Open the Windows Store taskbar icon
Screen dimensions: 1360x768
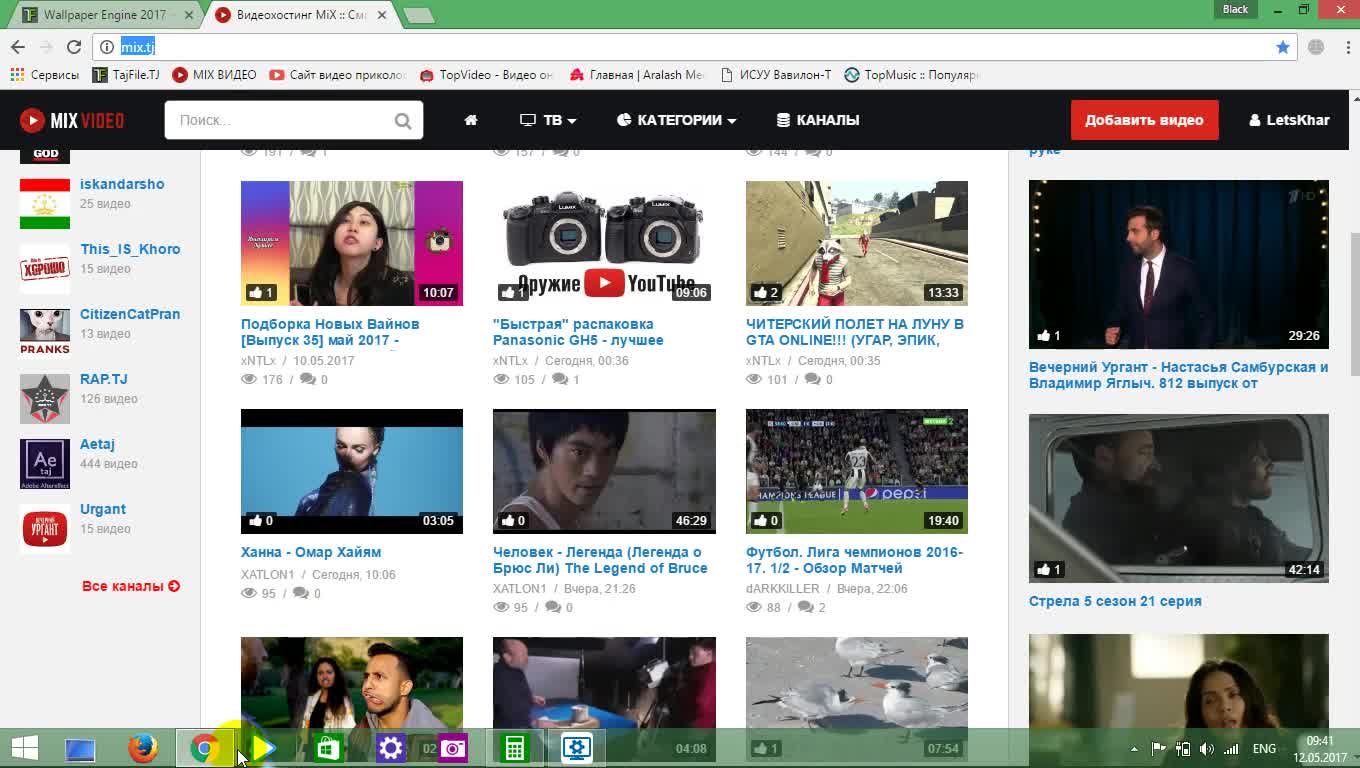[x=328, y=748]
